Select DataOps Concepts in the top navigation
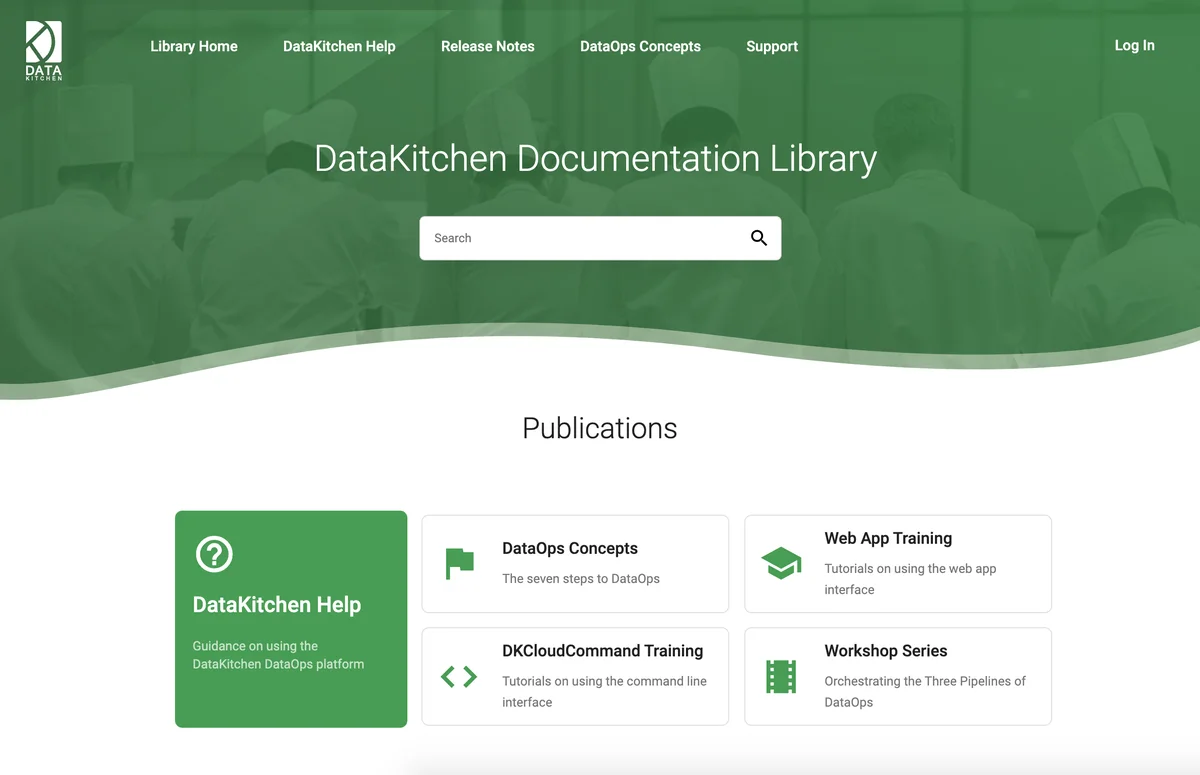The height and width of the screenshot is (775, 1200). coord(640,46)
